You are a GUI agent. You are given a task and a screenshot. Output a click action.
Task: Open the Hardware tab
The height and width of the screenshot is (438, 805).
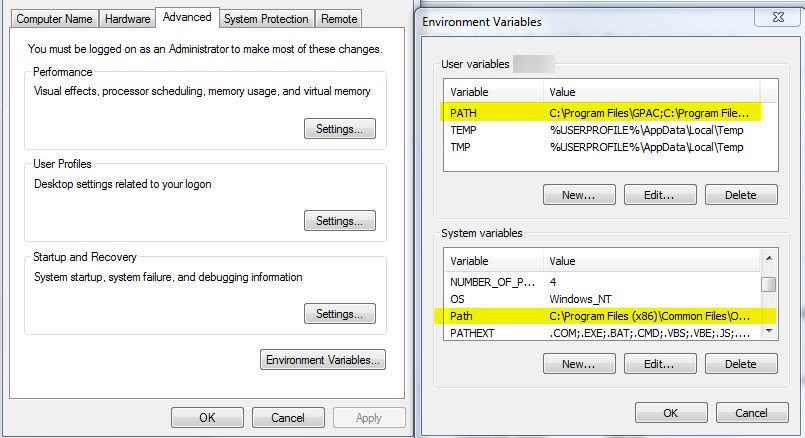128,18
